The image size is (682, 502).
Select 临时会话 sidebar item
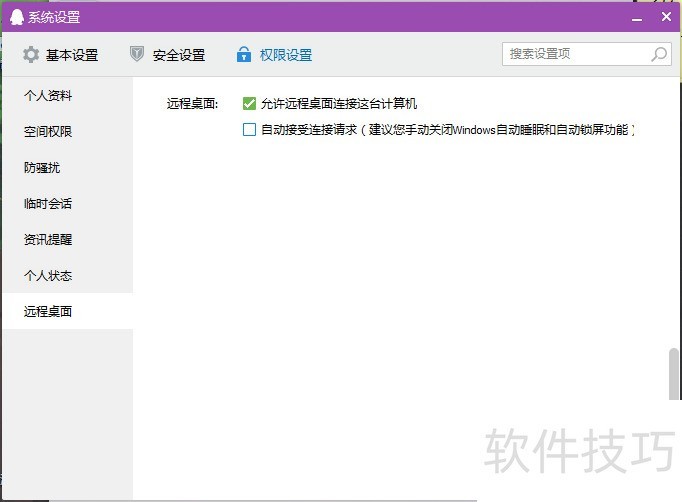click(x=48, y=204)
